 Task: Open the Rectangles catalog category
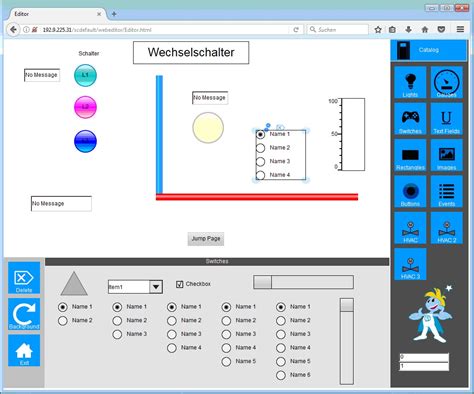[x=410, y=155]
